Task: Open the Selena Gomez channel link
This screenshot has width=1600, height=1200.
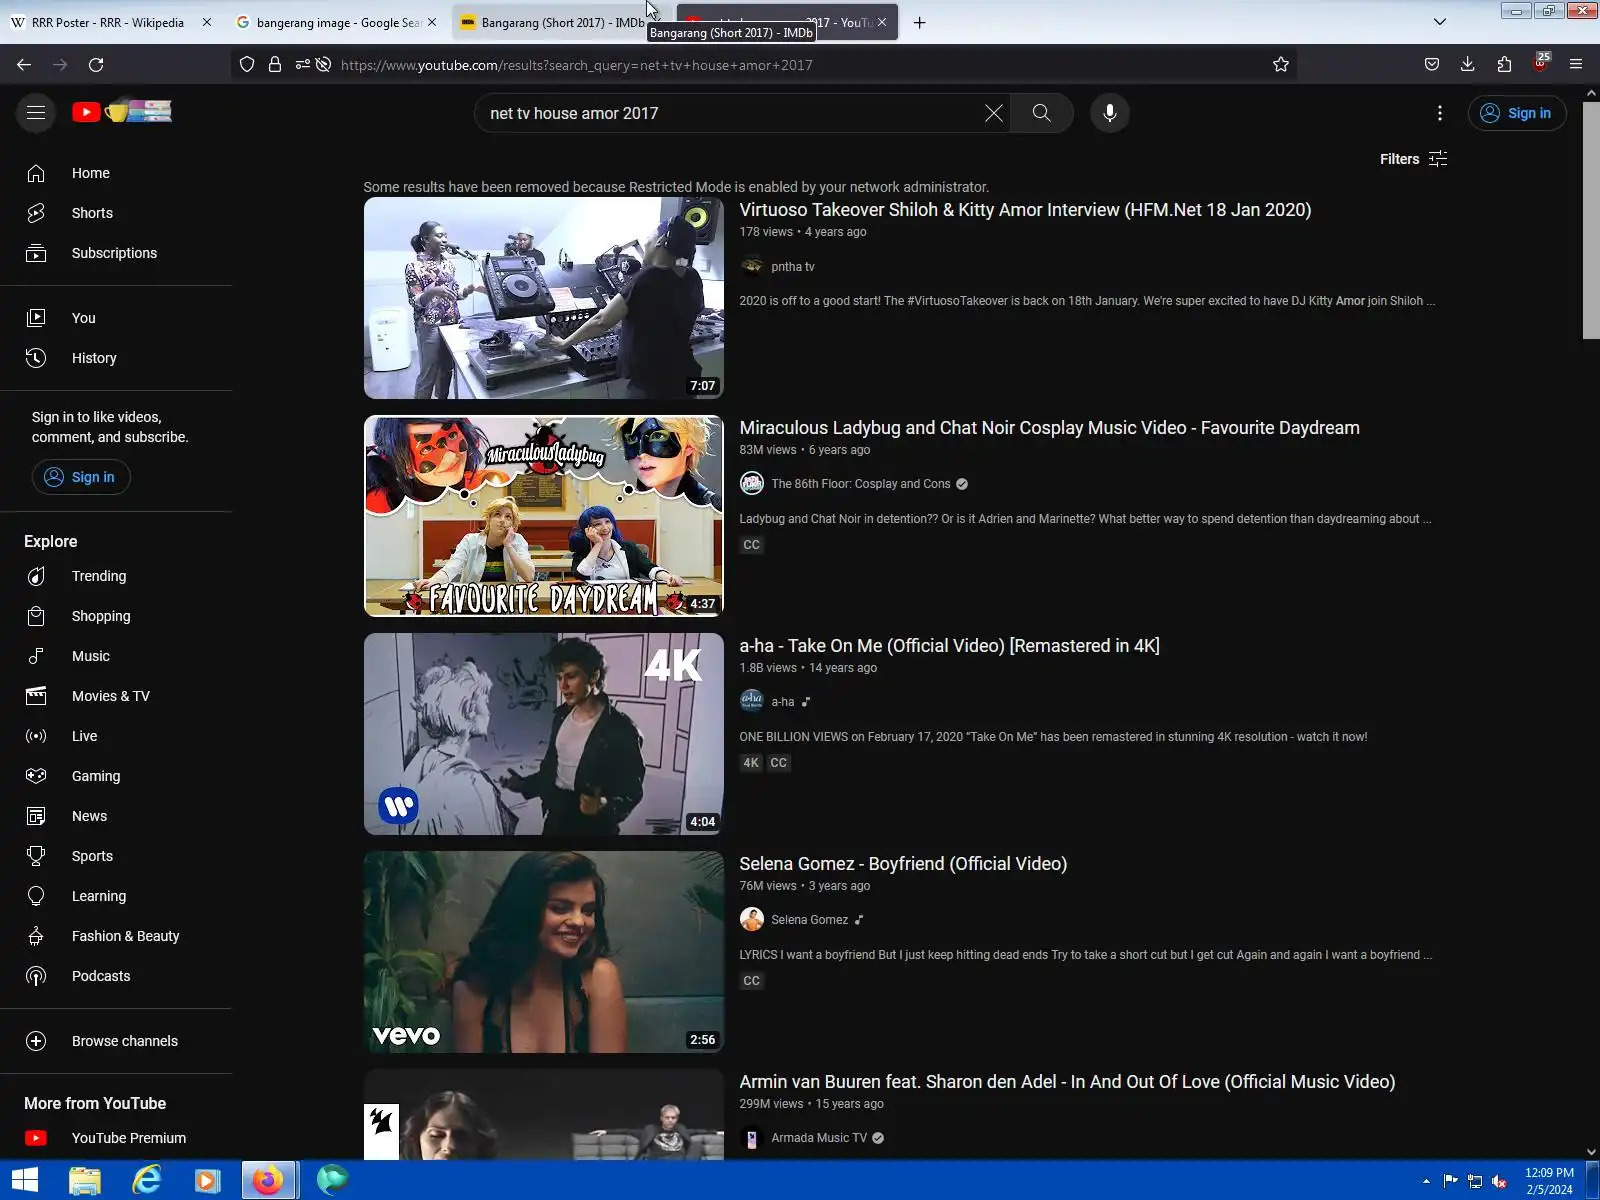Action: [809, 920]
